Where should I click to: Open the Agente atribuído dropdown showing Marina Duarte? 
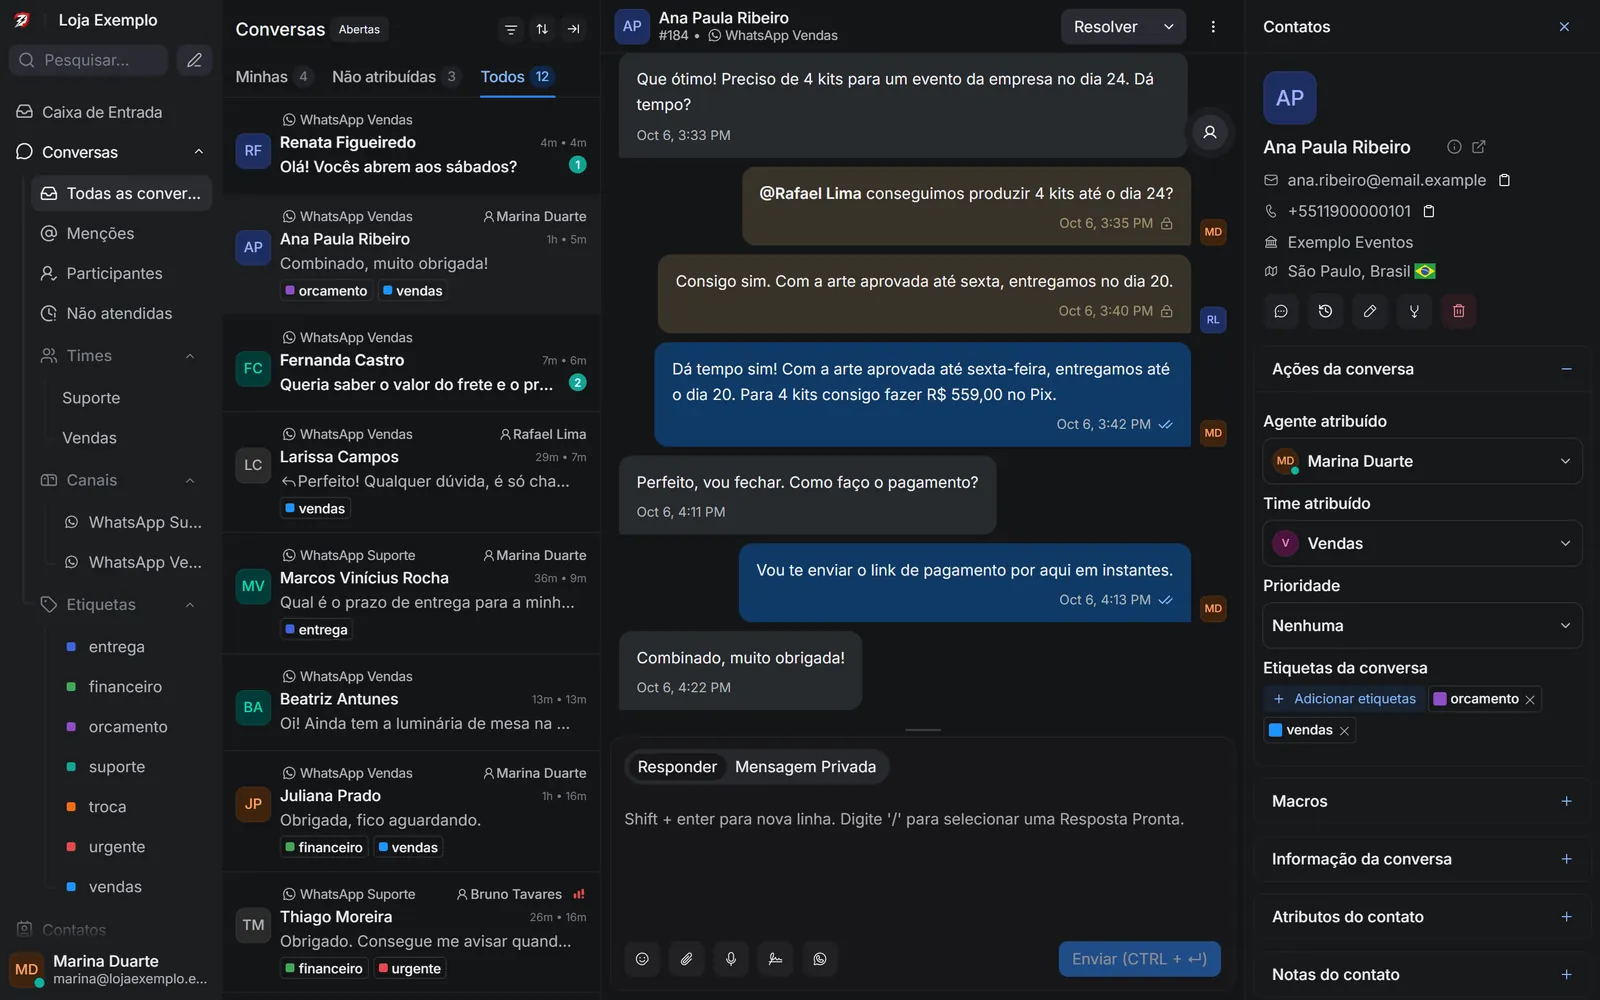point(1422,461)
